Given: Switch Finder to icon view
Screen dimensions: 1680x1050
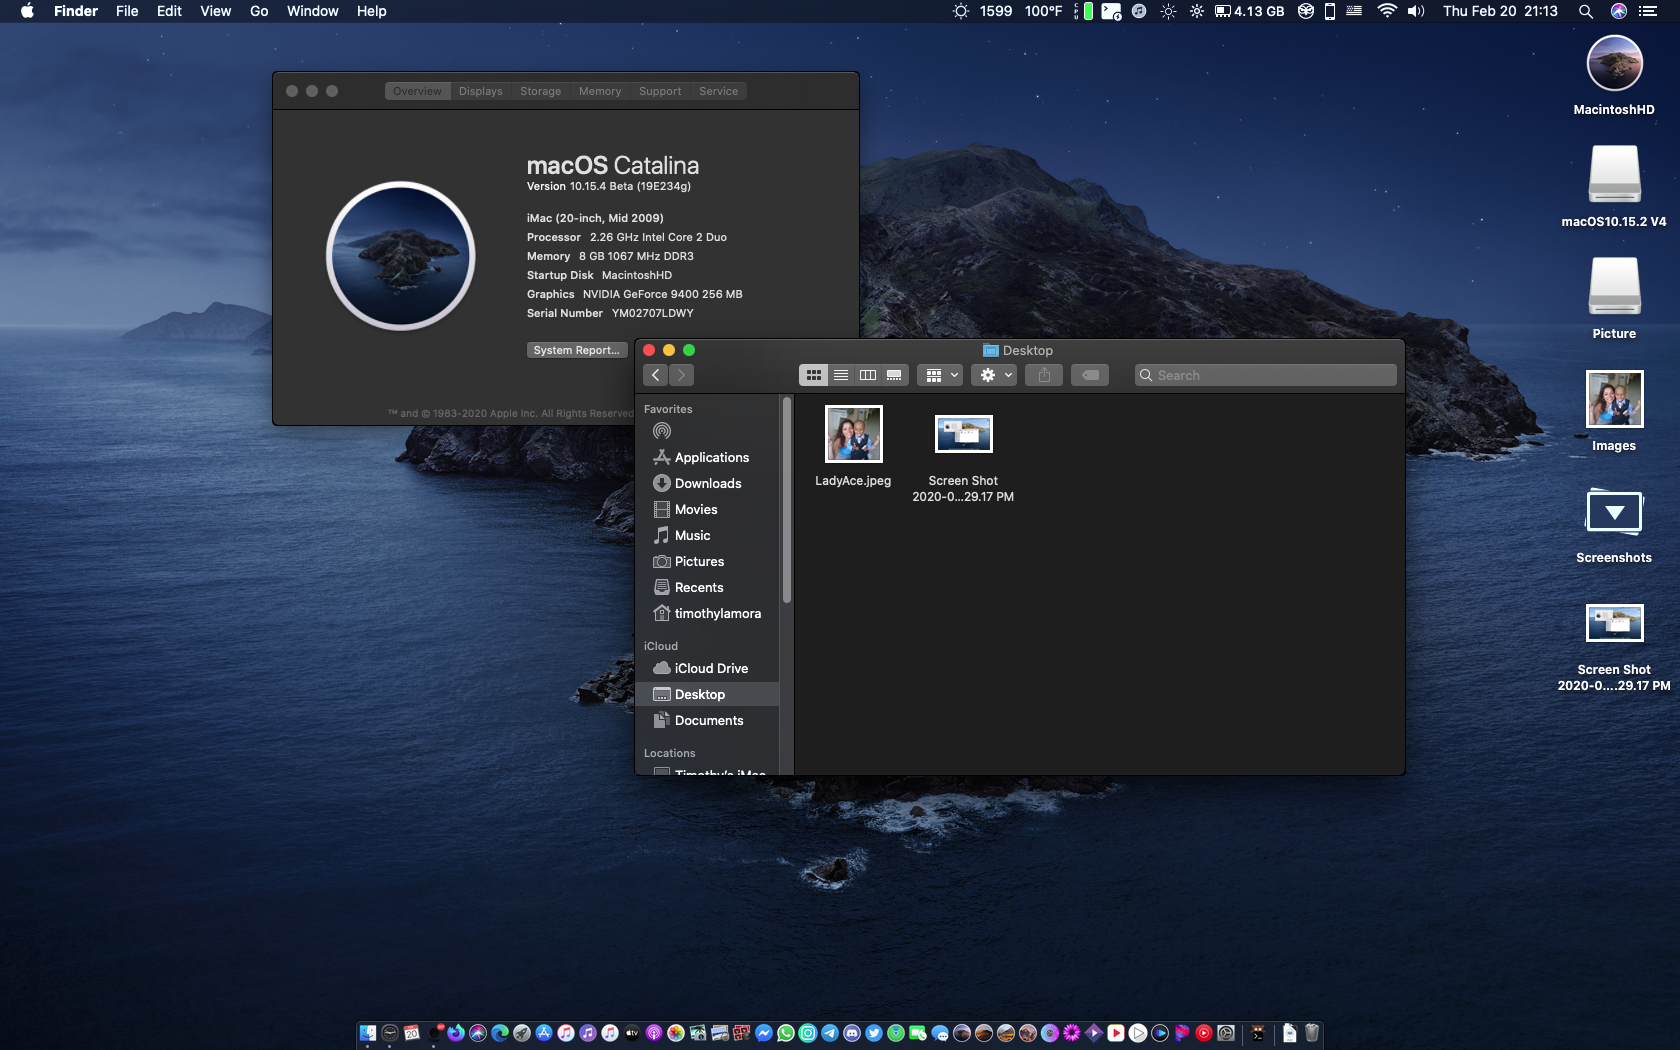Looking at the screenshot, I should (814, 375).
